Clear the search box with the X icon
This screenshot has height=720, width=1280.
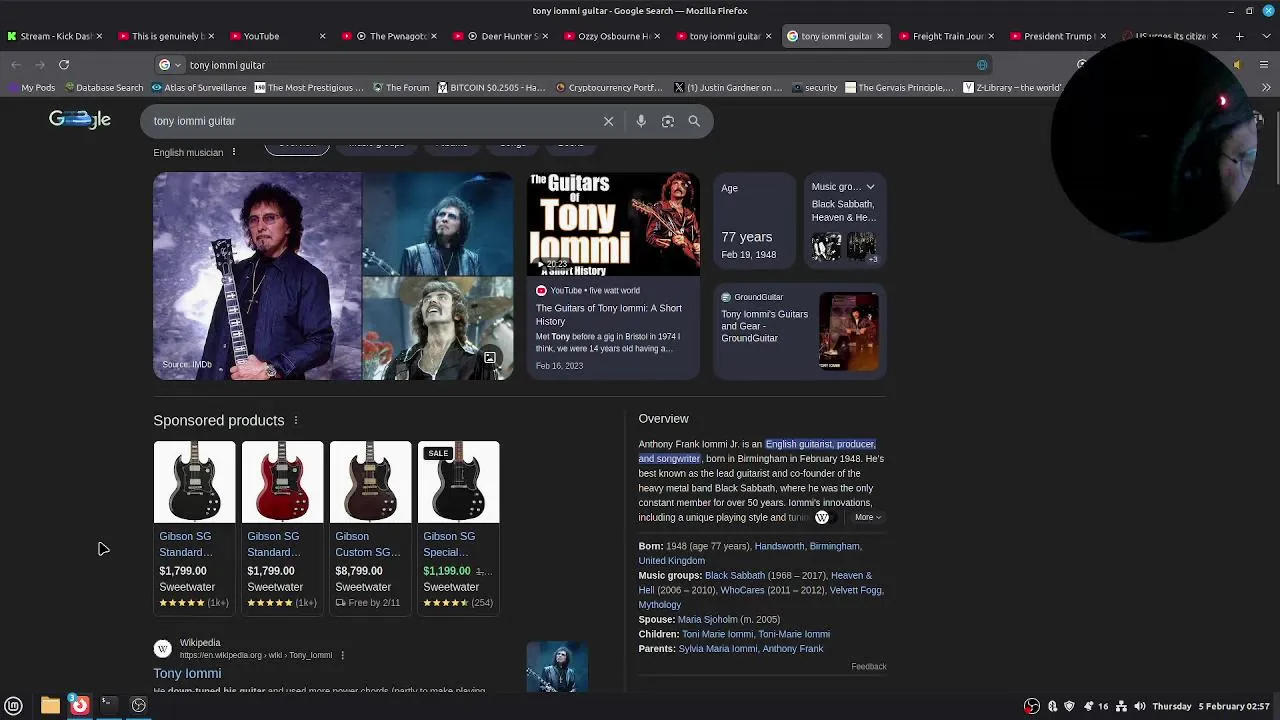point(608,121)
